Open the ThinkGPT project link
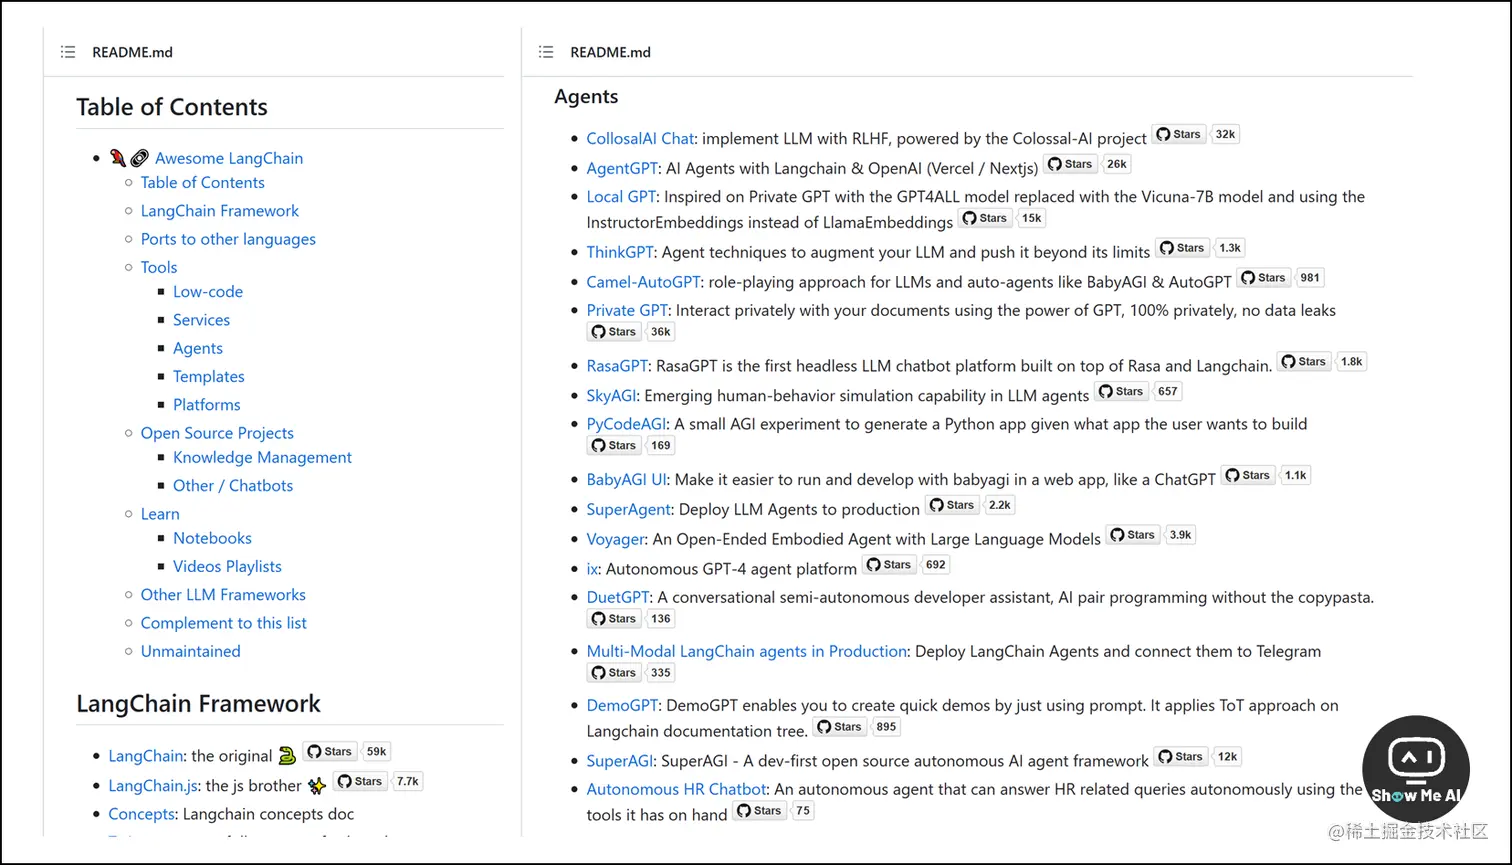Viewport: 1512px width, 865px height. [620, 252]
